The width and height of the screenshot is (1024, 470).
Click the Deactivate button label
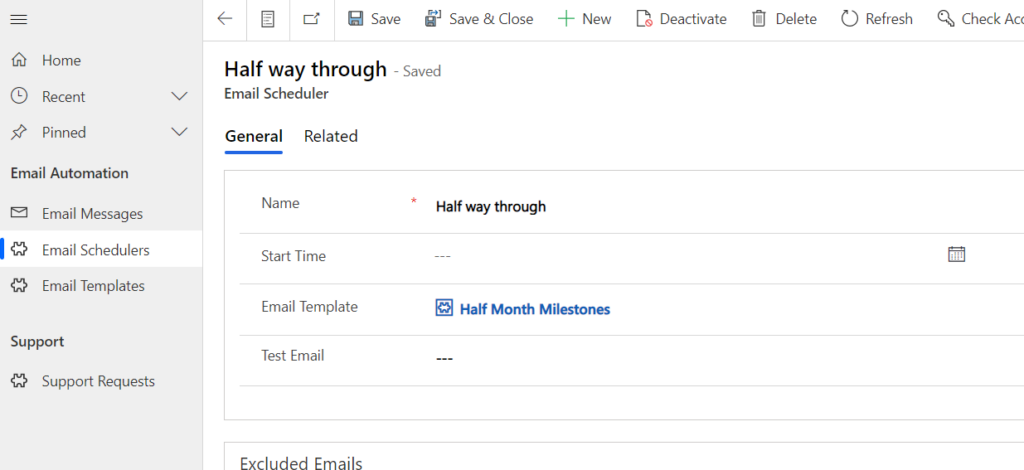tap(693, 20)
